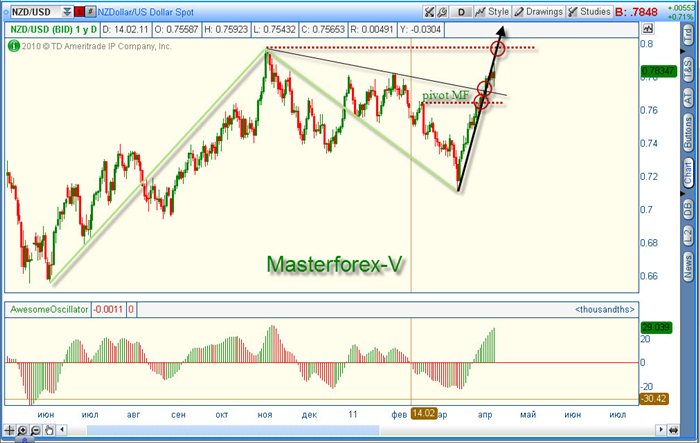700x443 pixels.
Task: Select the Chart side tab
Action: point(688,173)
